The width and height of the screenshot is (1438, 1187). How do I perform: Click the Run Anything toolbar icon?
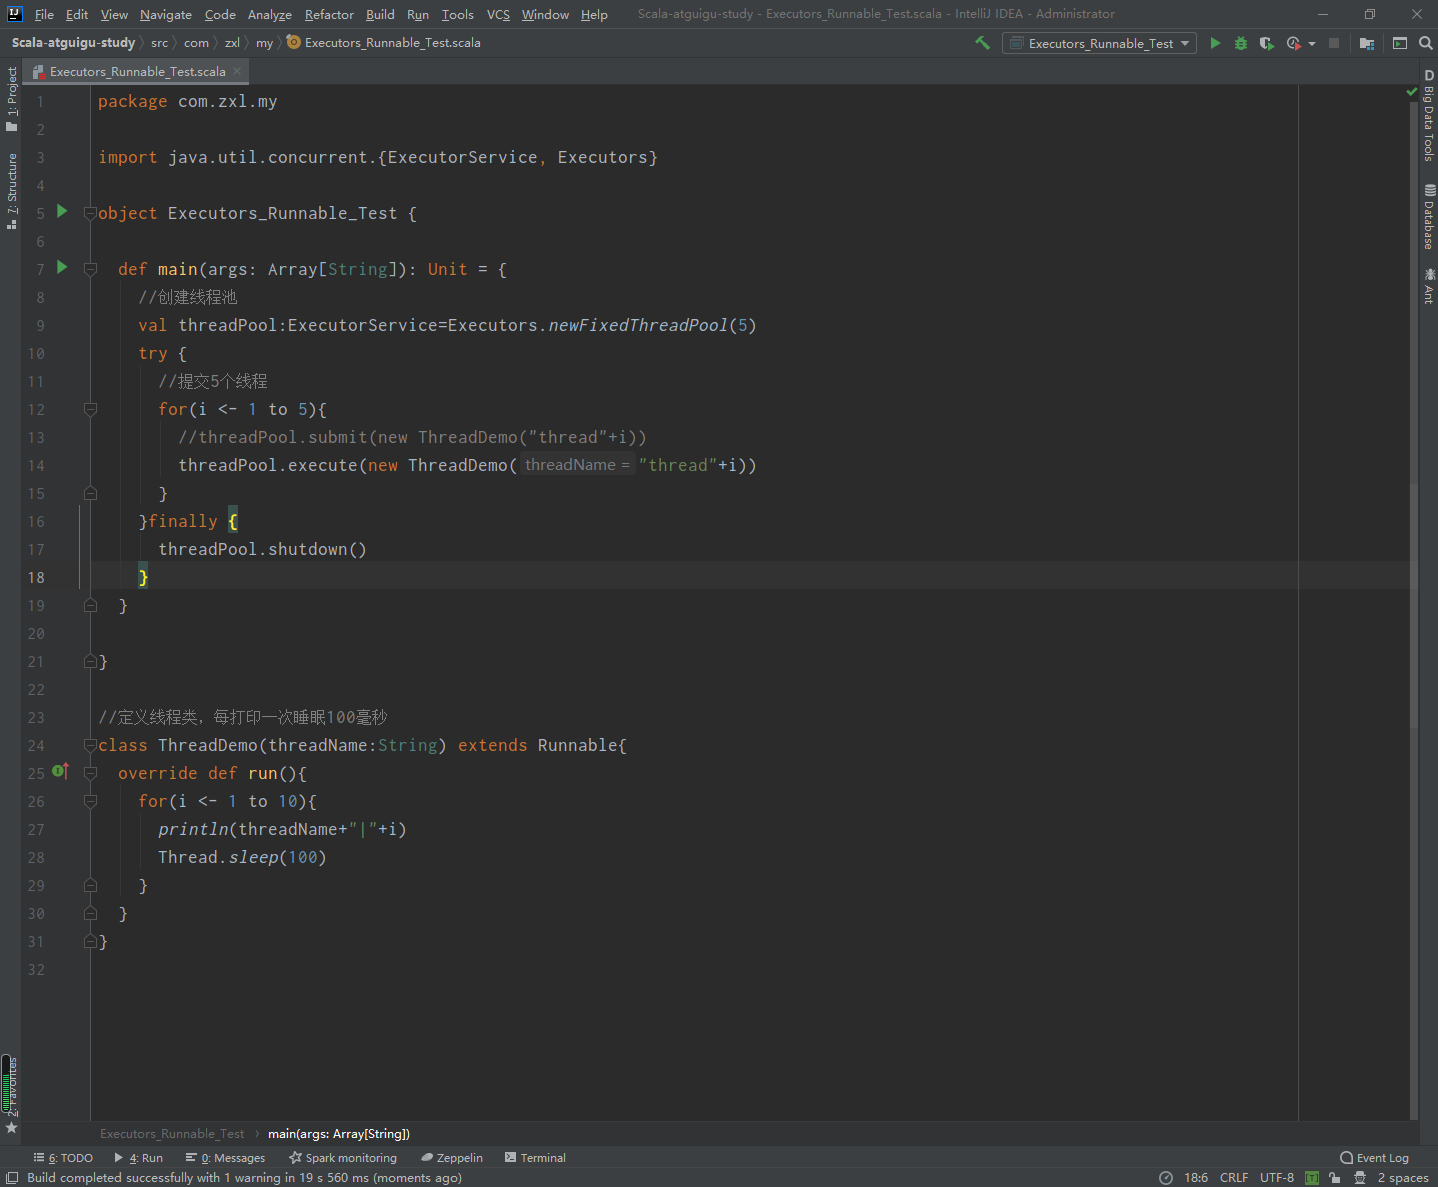pyautogui.click(x=1400, y=43)
